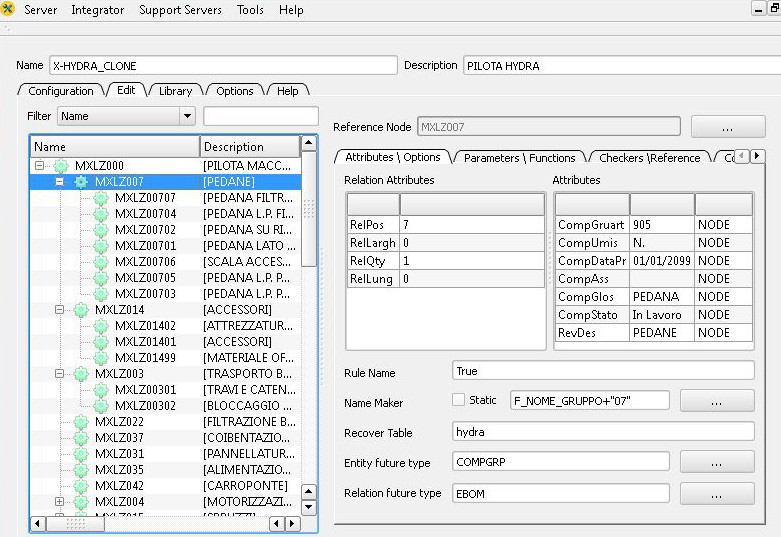Click the Rule Name input field

(603, 371)
